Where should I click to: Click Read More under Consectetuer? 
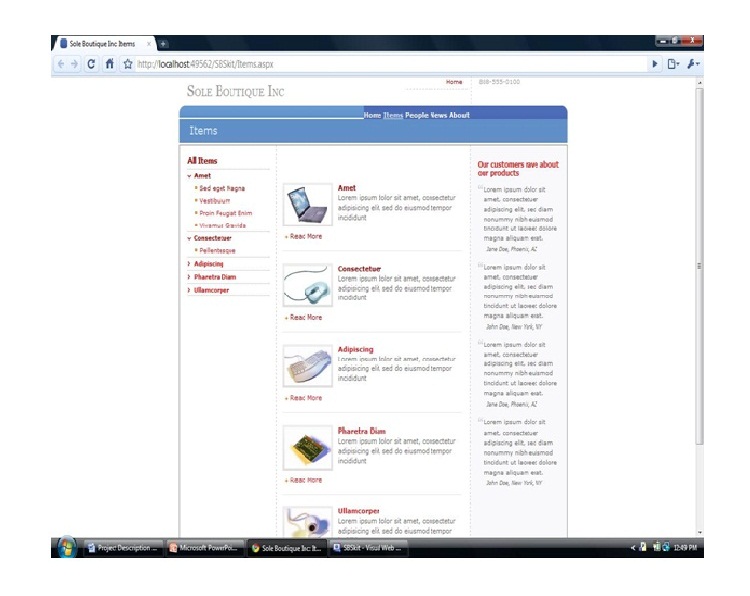[x=304, y=317]
